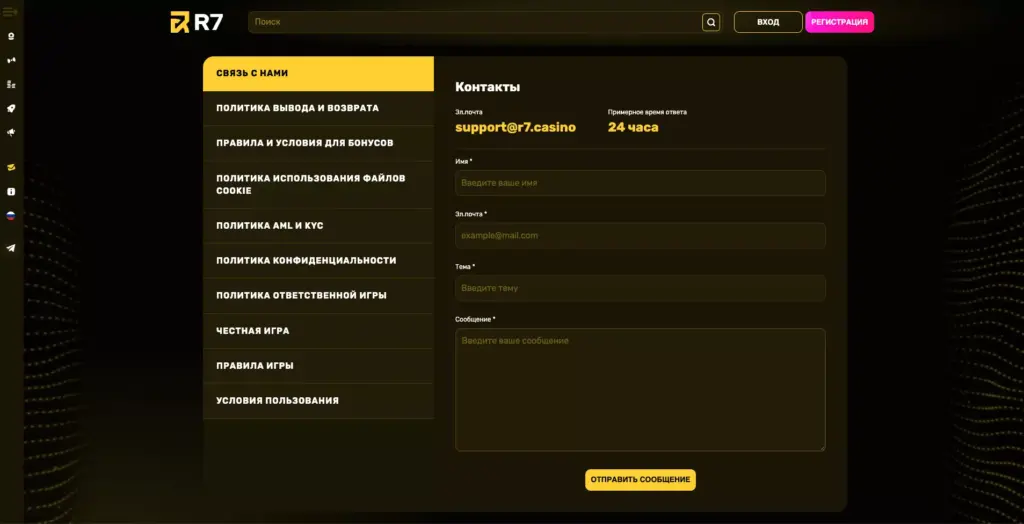Viewport: 1024px width, 524px height.
Task: Open Политика вывода и возврата section
Action: 318,108
